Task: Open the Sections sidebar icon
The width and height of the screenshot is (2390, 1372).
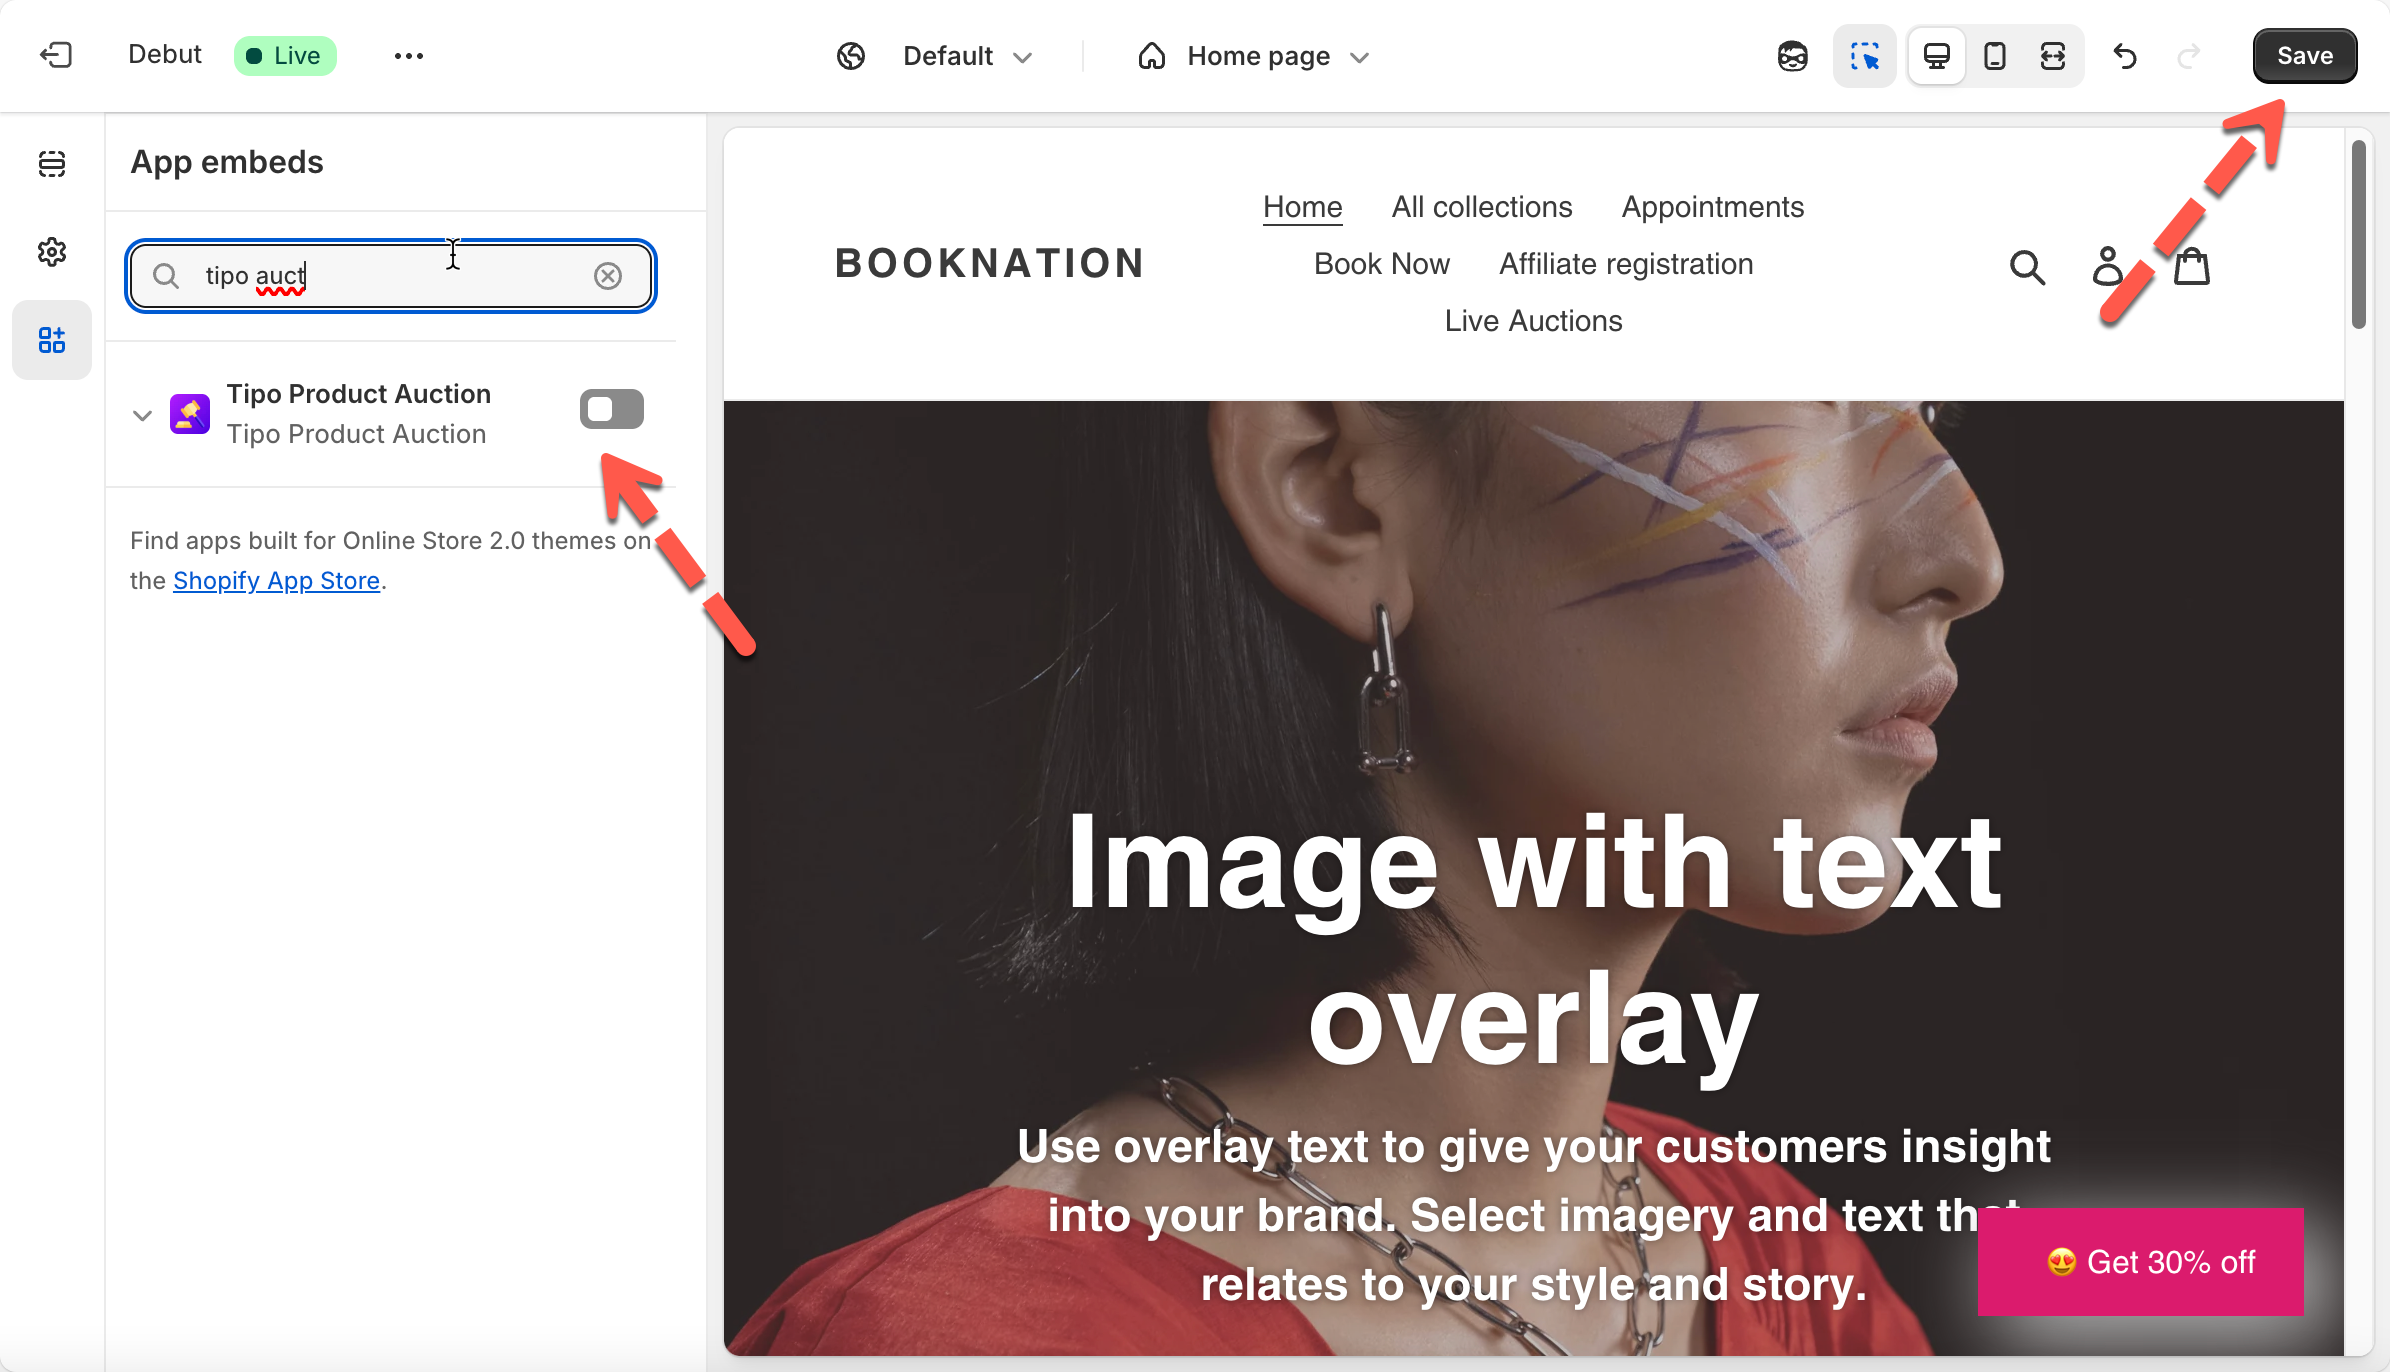Action: [x=52, y=164]
